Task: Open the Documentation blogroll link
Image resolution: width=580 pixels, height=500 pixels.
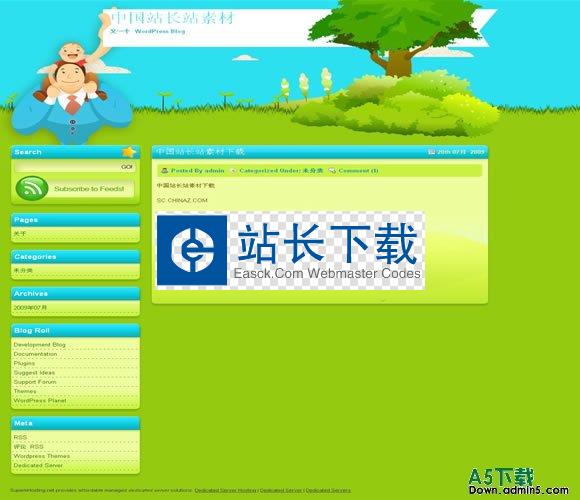Action: tap(36, 354)
